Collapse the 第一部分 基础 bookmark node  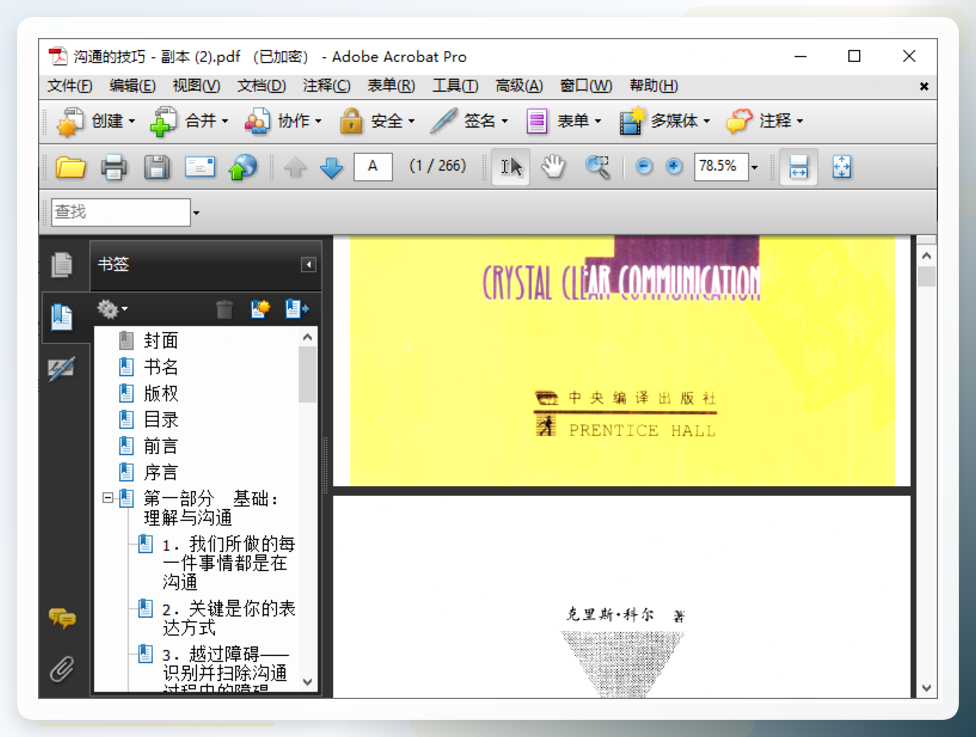pos(108,498)
